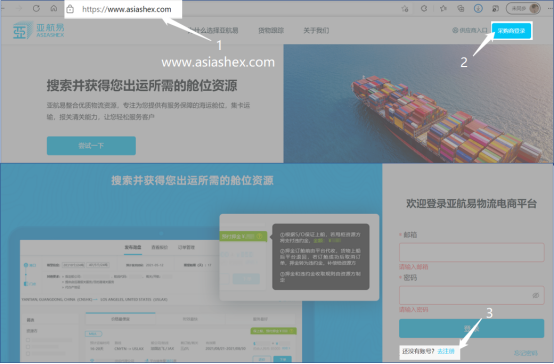Screen dimensions: 554x364
Task: Go to the browser home page icon
Action: (x=54, y=8)
